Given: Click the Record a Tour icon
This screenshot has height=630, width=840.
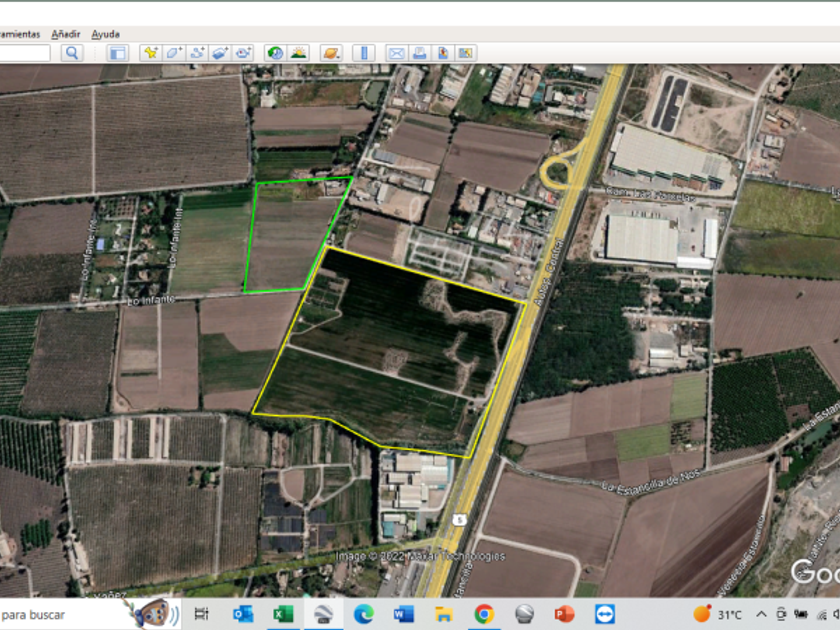Looking at the screenshot, I should tap(243, 53).
